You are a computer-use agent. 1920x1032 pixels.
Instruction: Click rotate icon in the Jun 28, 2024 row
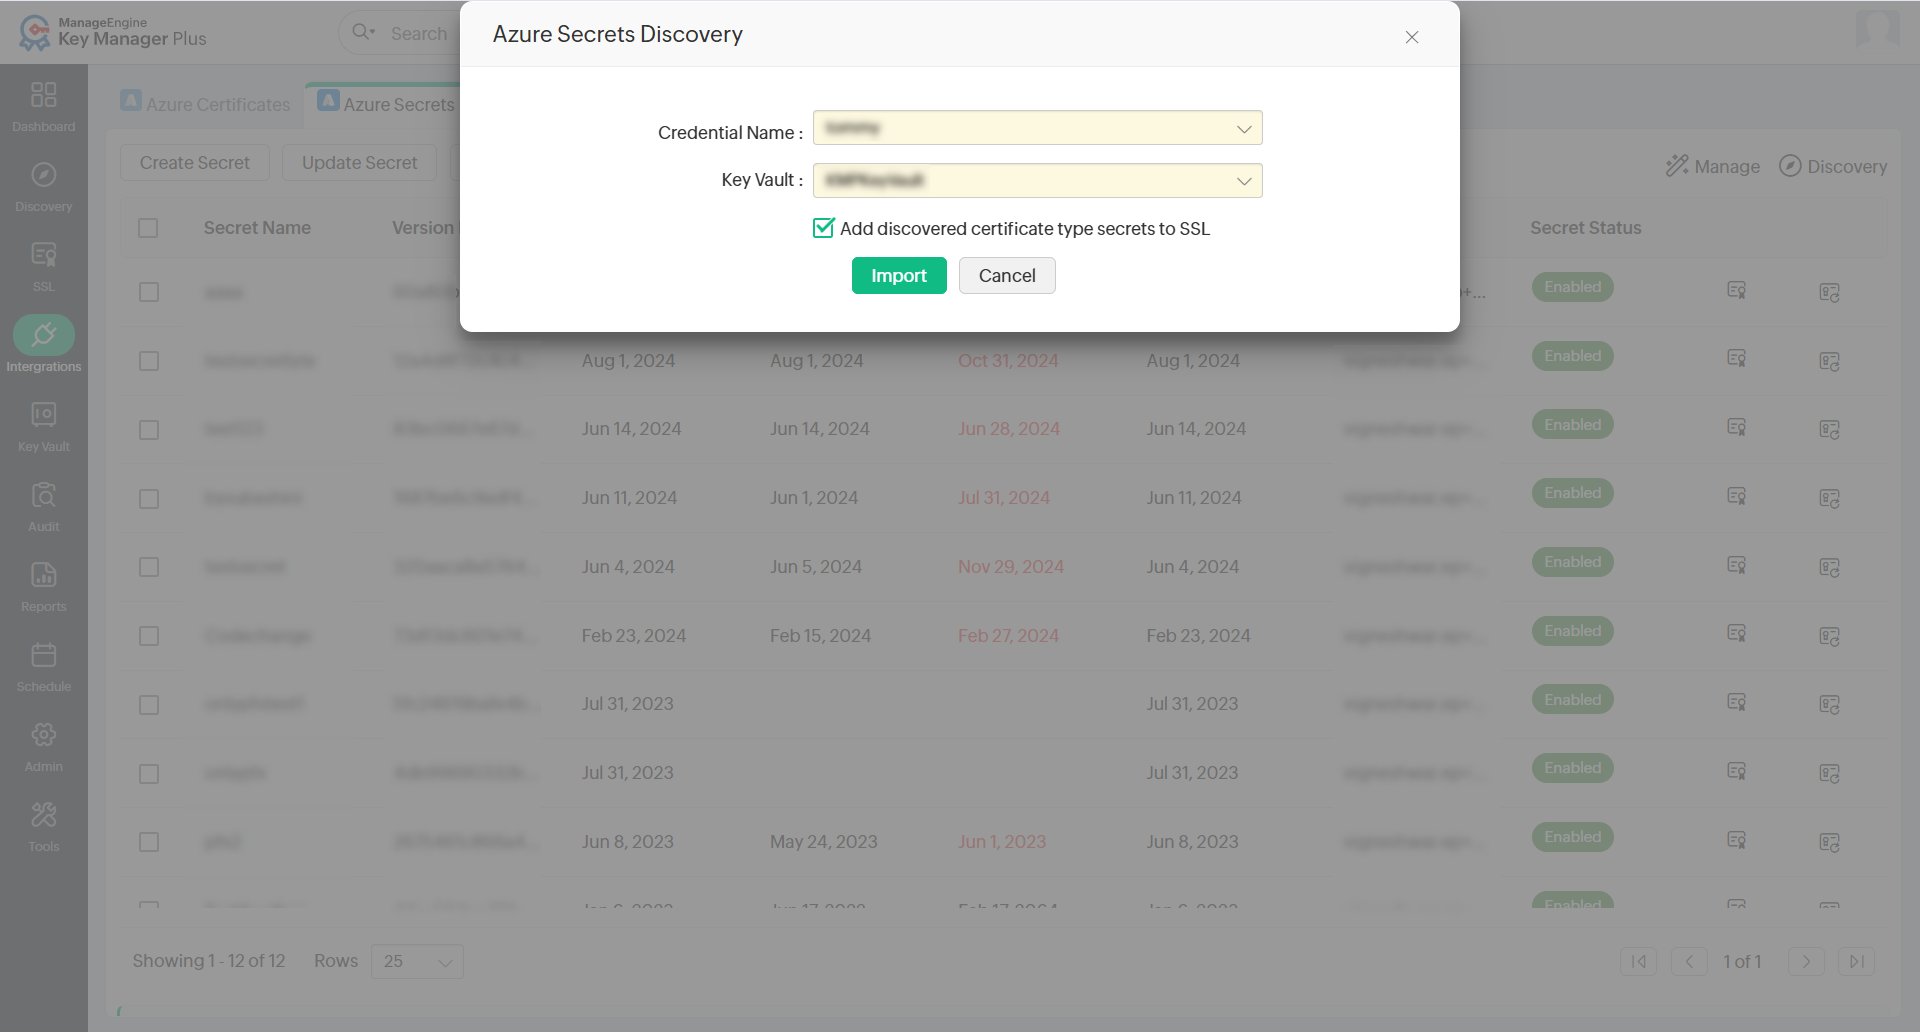[1829, 430]
